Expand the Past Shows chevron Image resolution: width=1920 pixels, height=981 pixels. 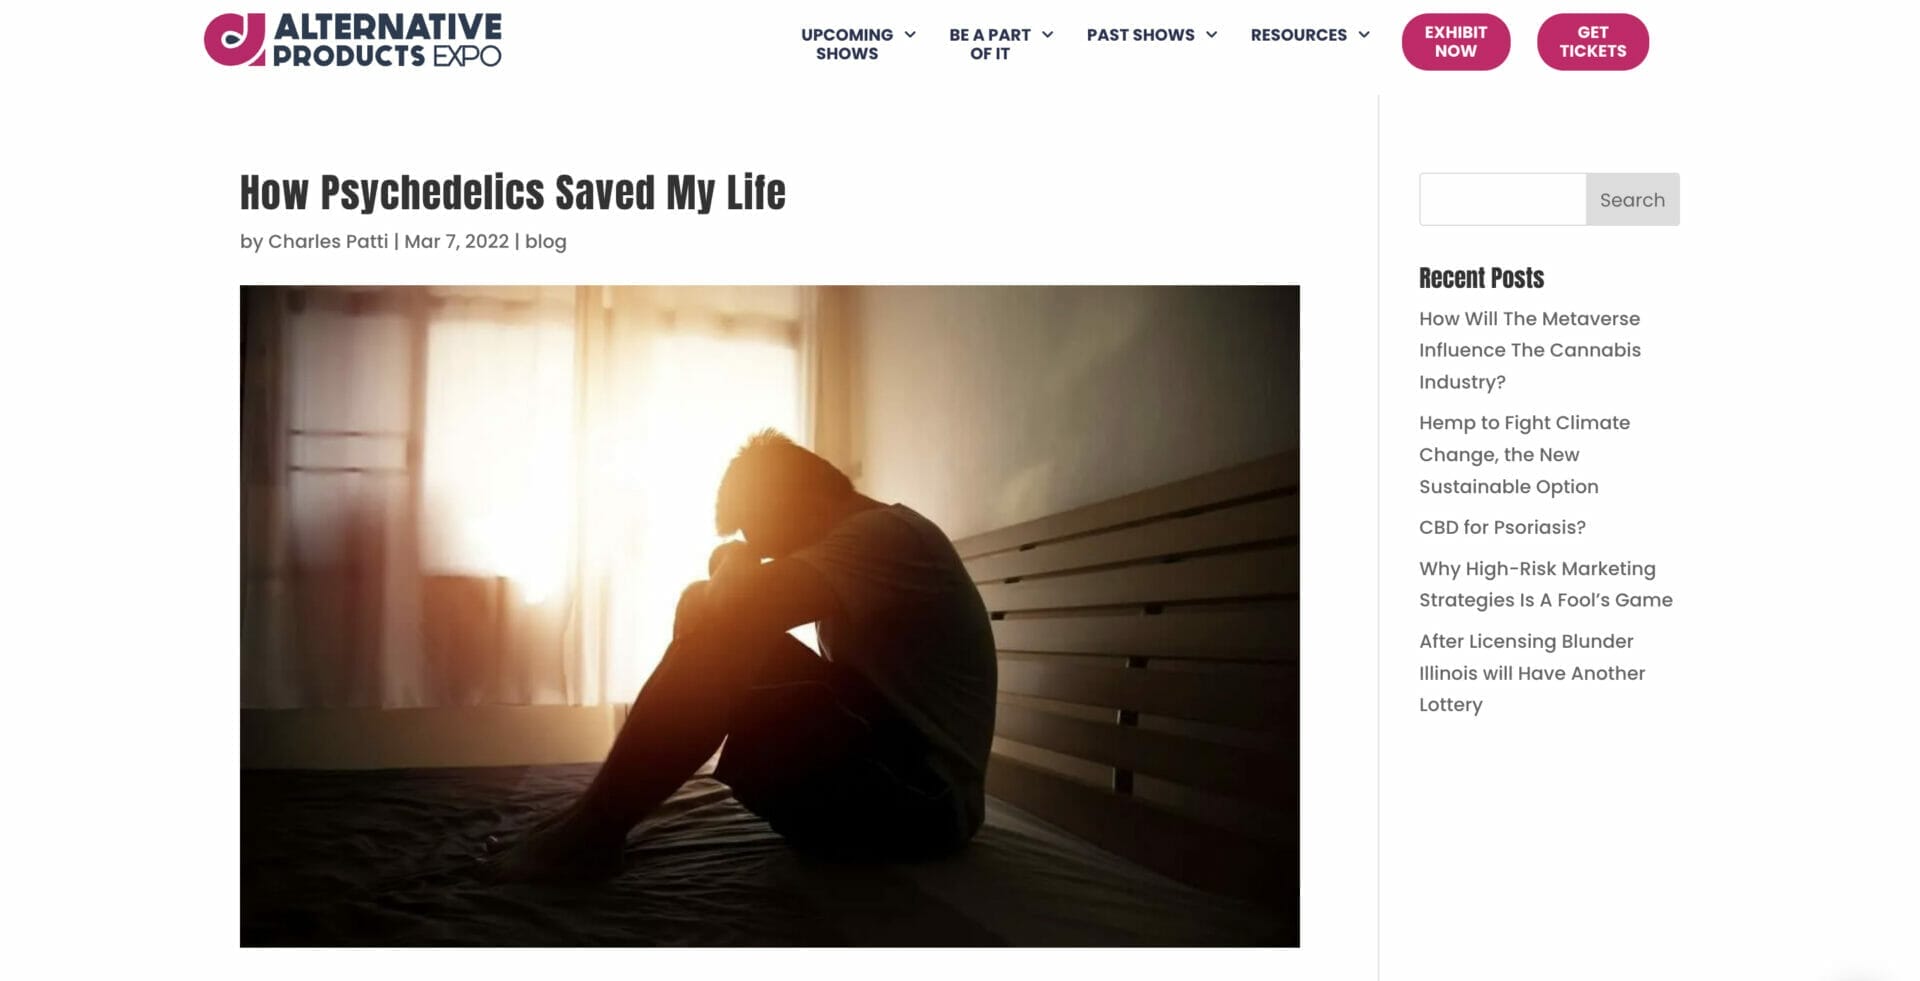(x=1211, y=35)
